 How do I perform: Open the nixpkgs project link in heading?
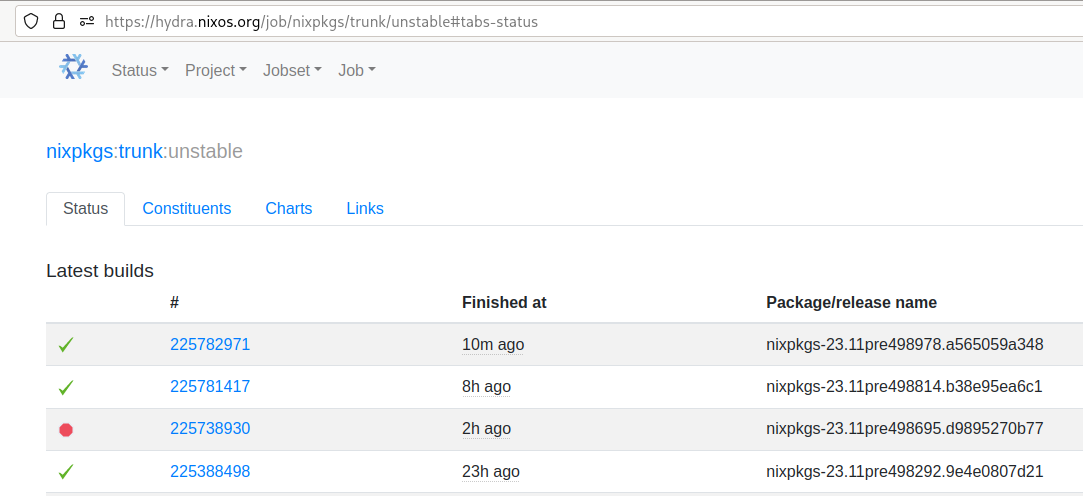click(x=79, y=151)
